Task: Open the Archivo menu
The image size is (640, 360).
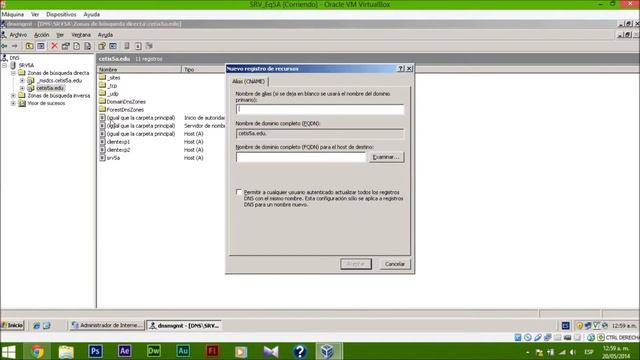Action: [x=18, y=35]
